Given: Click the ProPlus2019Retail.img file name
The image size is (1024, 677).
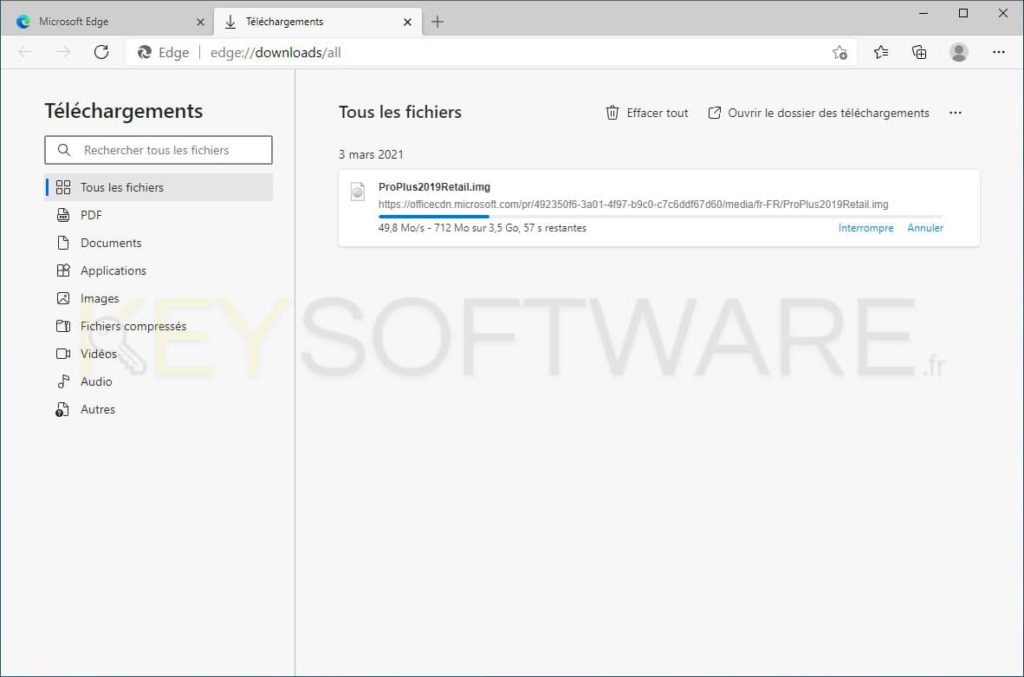Looking at the screenshot, I should click(434, 187).
